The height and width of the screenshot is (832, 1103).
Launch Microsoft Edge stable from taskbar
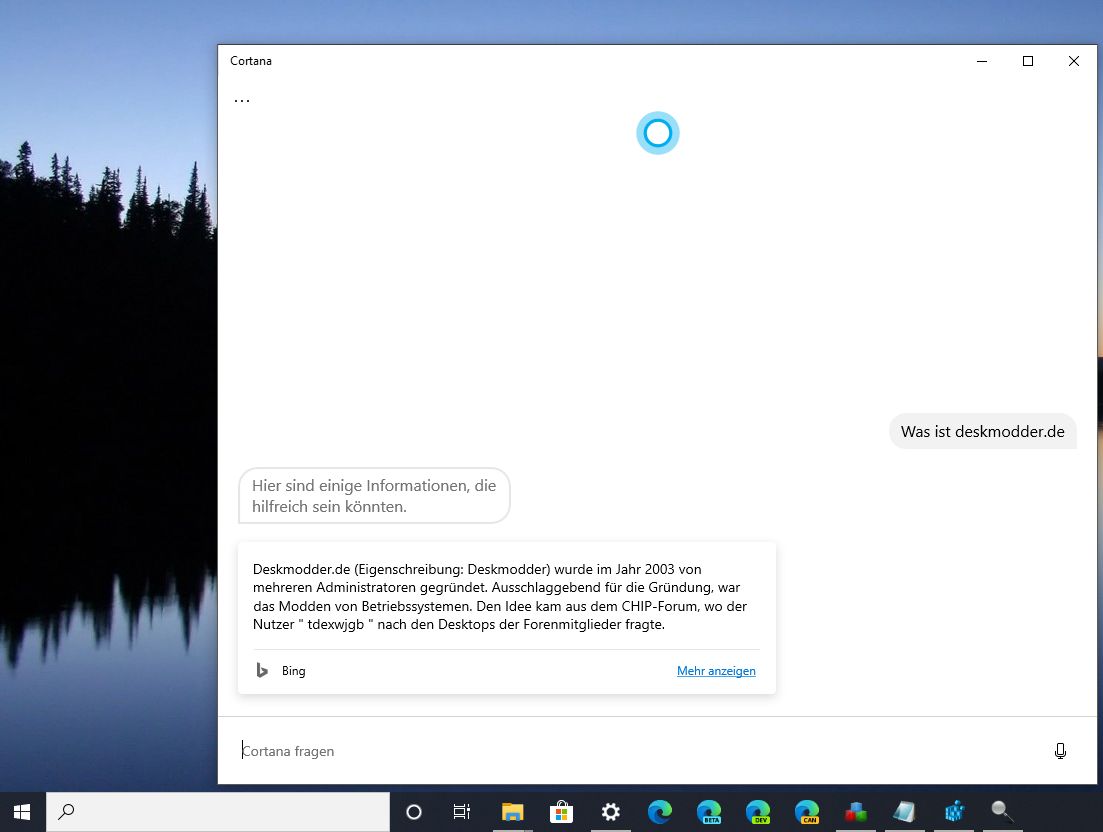click(660, 812)
